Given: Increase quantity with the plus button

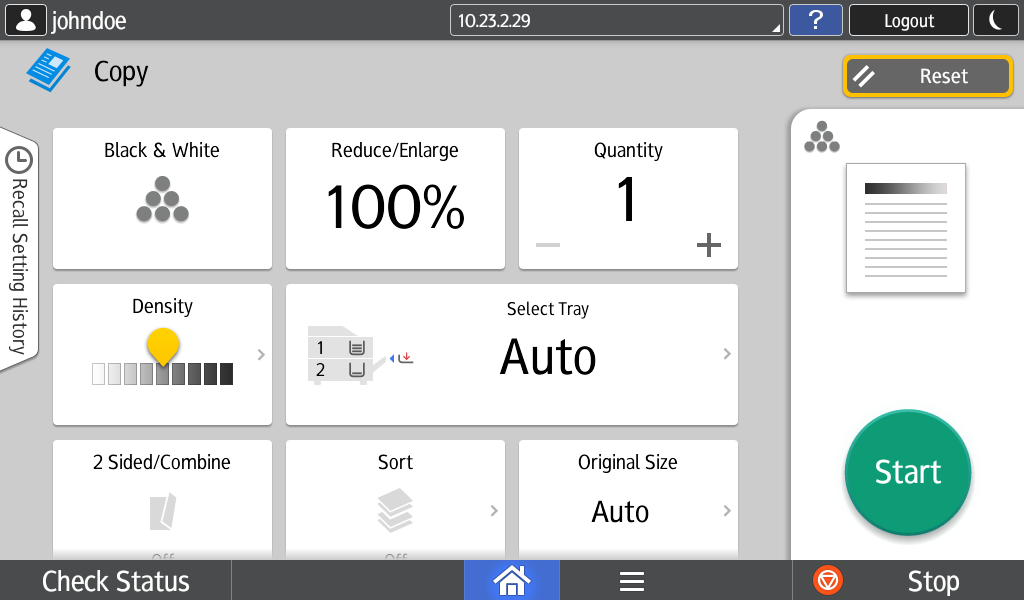Looking at the screenshot, I should (x=708, y=245).
